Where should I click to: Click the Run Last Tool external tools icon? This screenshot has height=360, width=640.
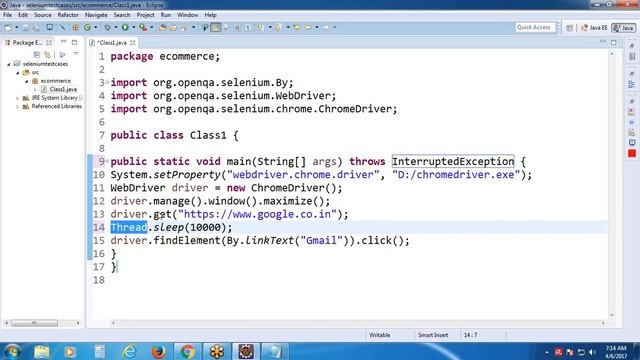[143, 27]
